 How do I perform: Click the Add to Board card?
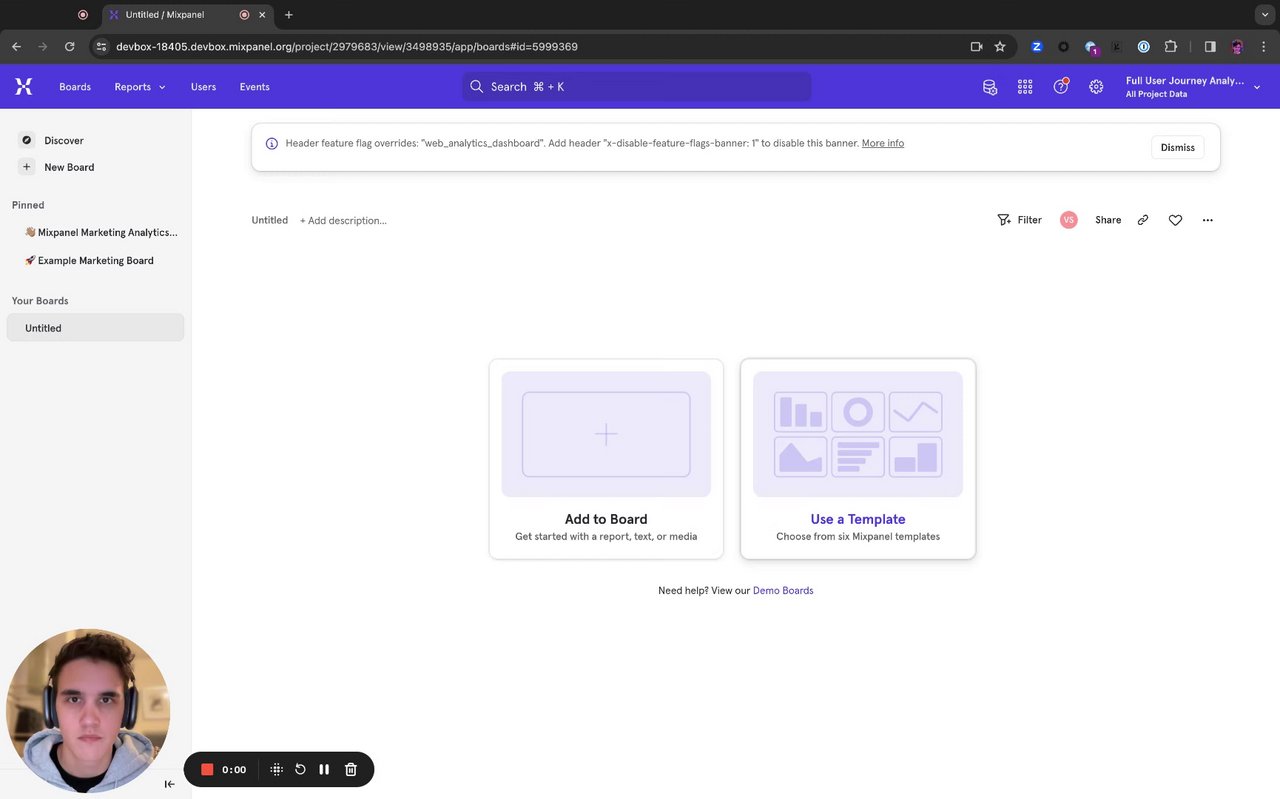pyautogui.click(x=606, y=459)
